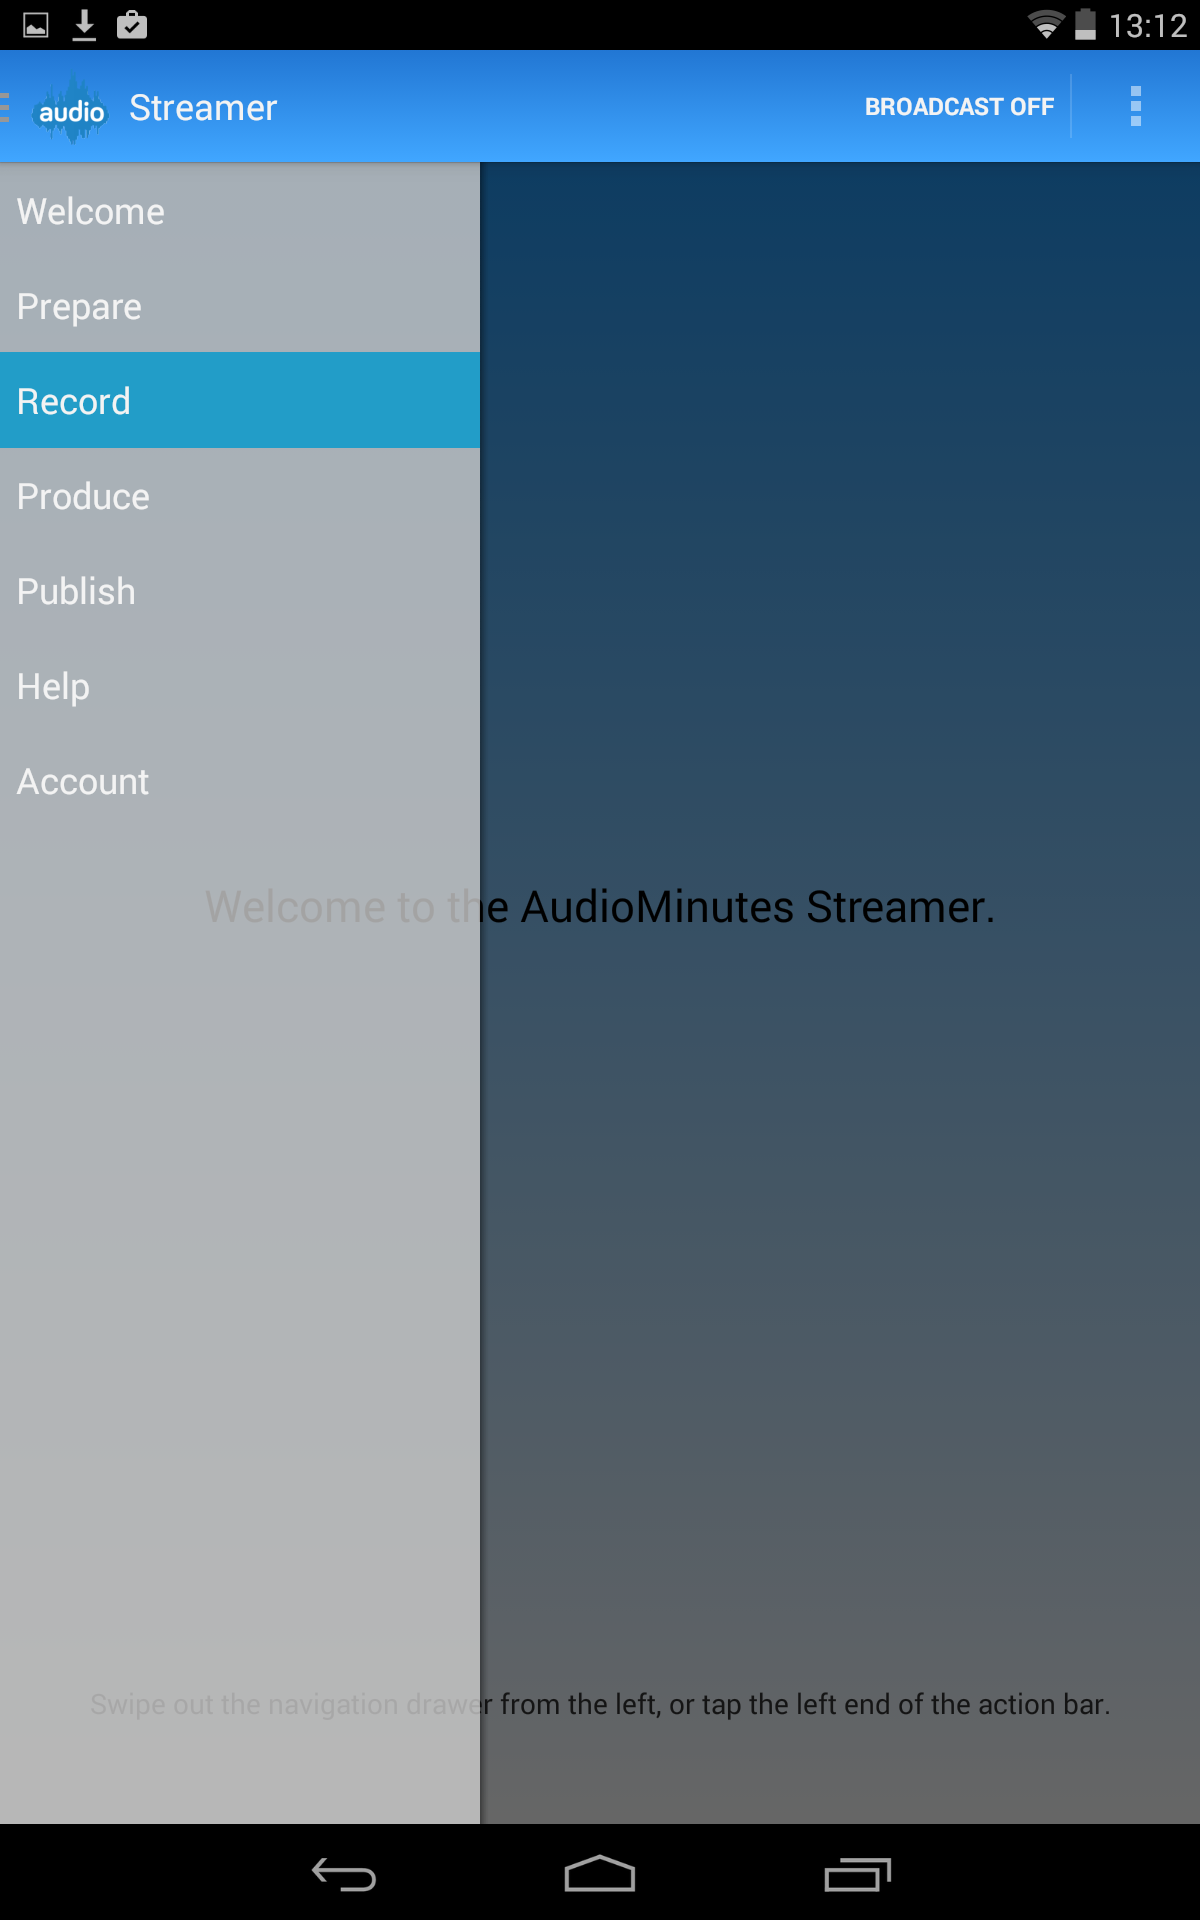Viewport: 1200px width, 1920px height.
Task: Open the recent apps button
Action: click(857, 1874)
